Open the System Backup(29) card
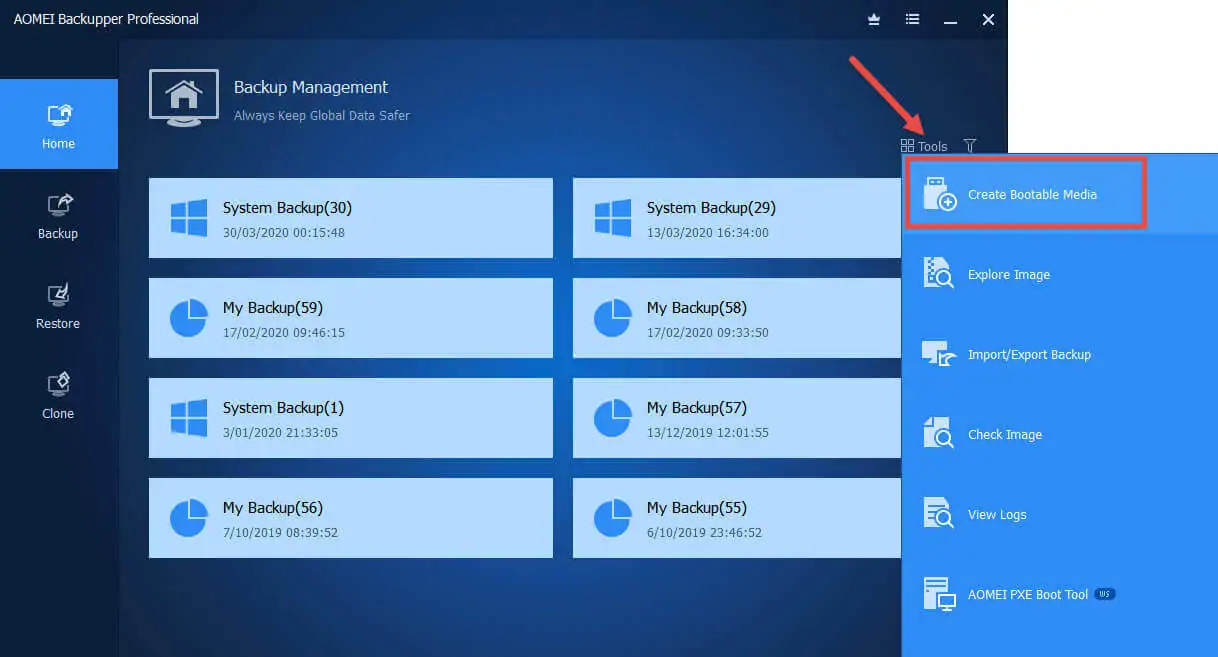The width and height of the screenshot is (1218, 657). click(736, 218)
